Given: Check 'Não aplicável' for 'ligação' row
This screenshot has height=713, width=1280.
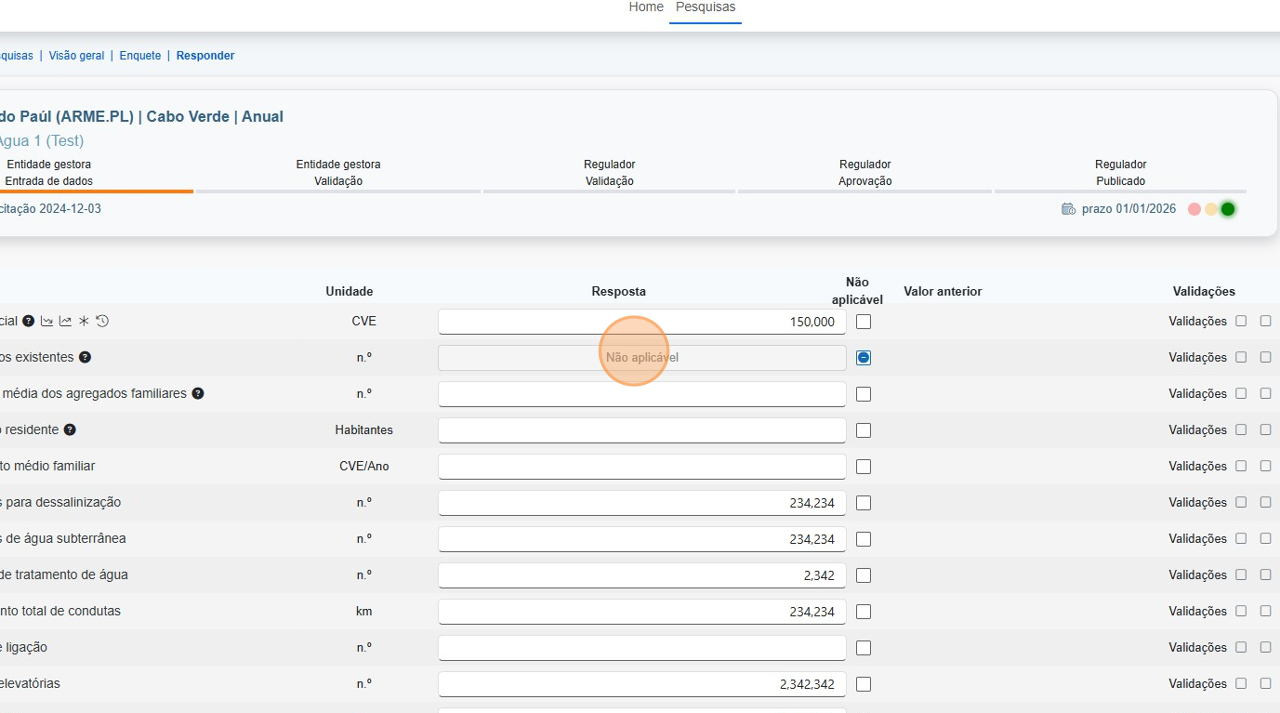Looking at the screenshot, I should tap(864, 648).
